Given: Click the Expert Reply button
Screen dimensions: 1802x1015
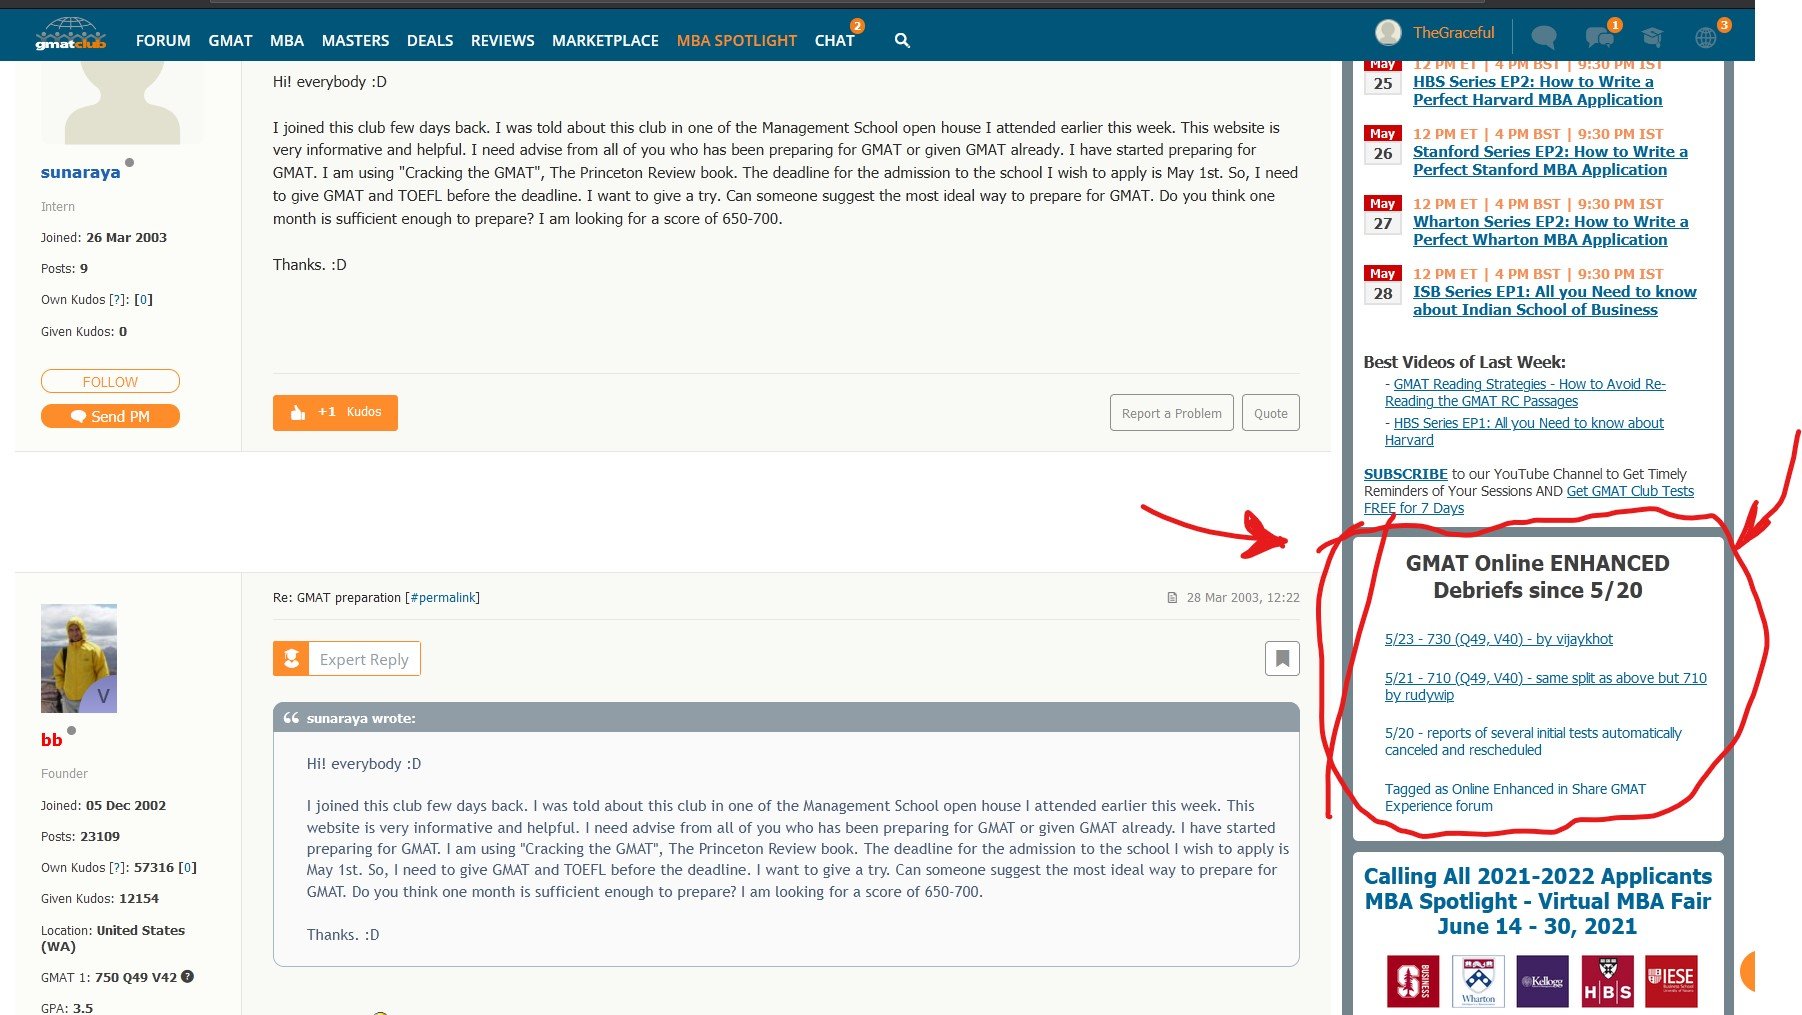Looking at the screenshot, I should coord(347,659).
